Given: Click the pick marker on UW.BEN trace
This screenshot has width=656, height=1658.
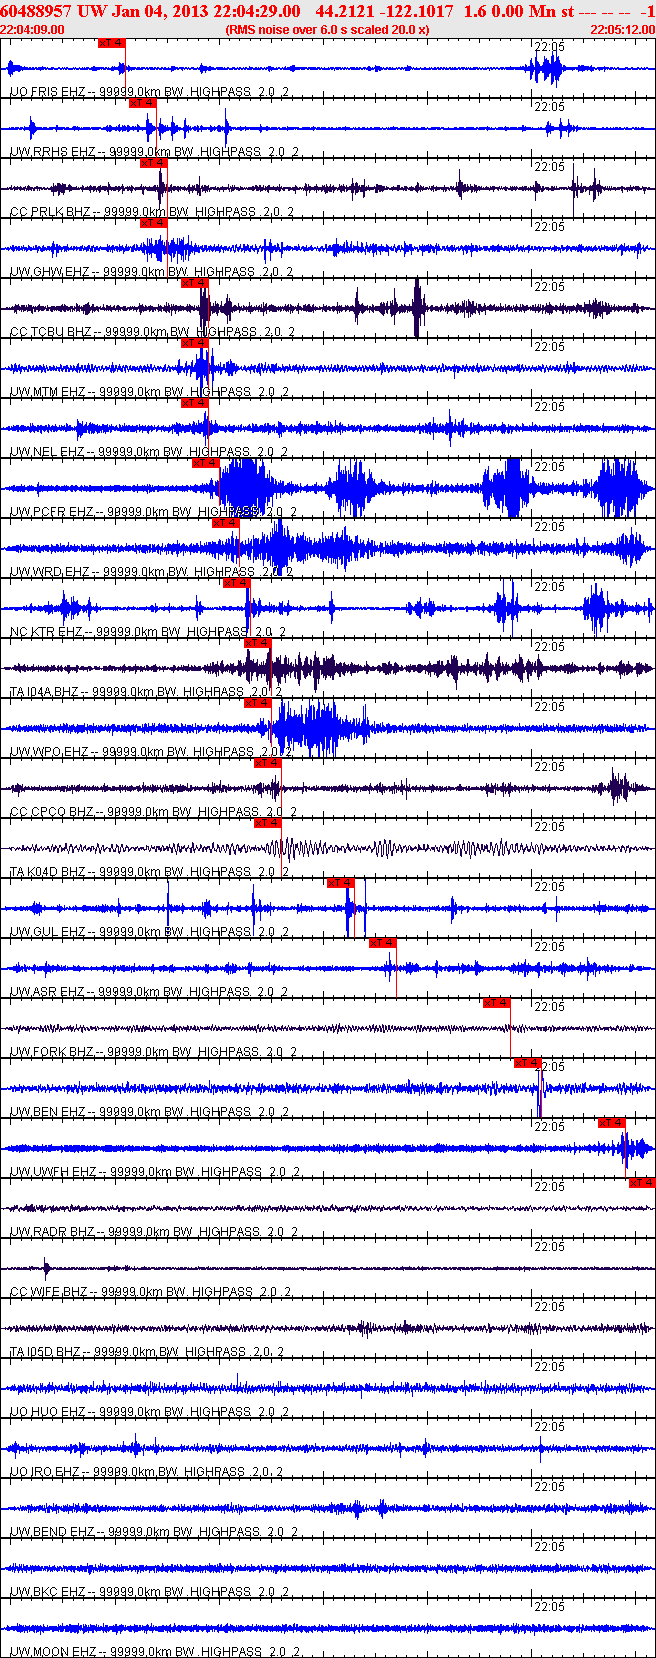Looking at the screenshot, I should tap(528, 1063).
